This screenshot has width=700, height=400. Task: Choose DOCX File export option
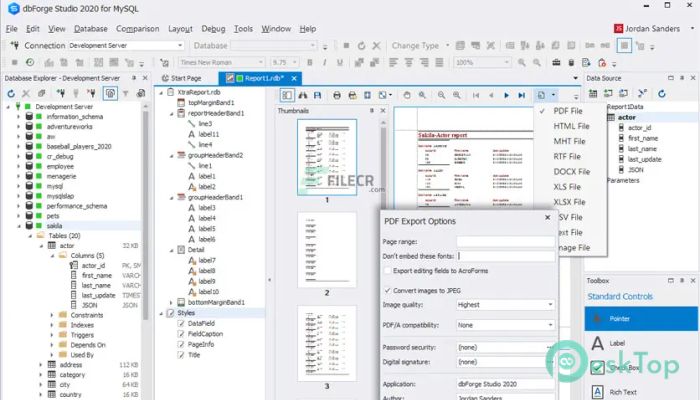click(x=571, y=172)
